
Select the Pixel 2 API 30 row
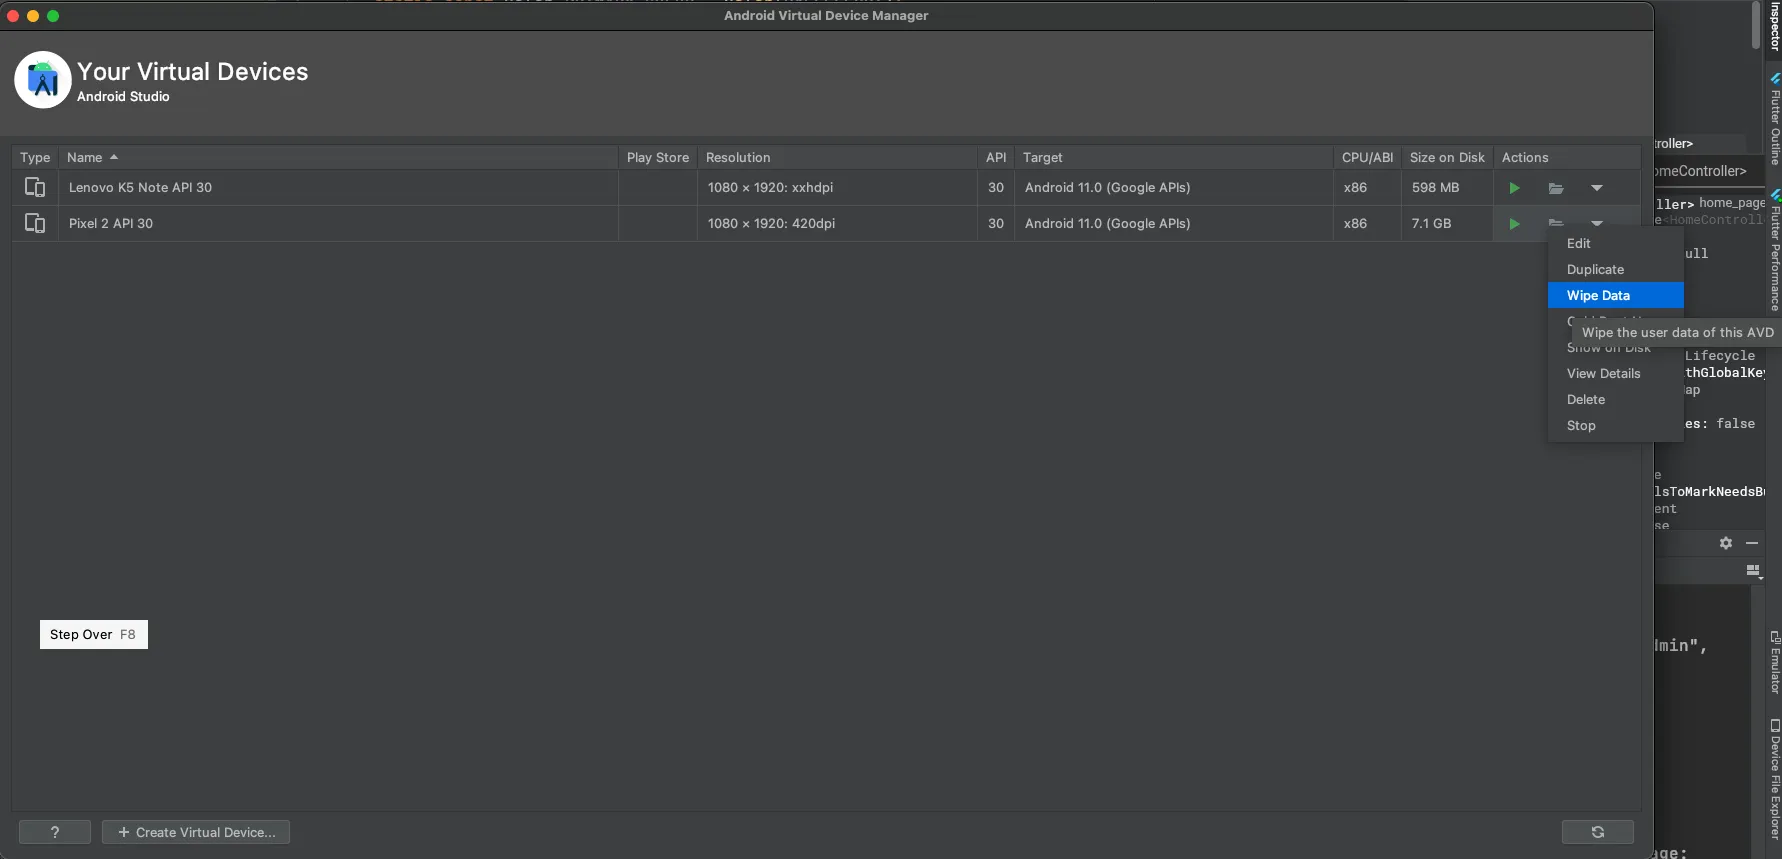[x=826, y=224]
